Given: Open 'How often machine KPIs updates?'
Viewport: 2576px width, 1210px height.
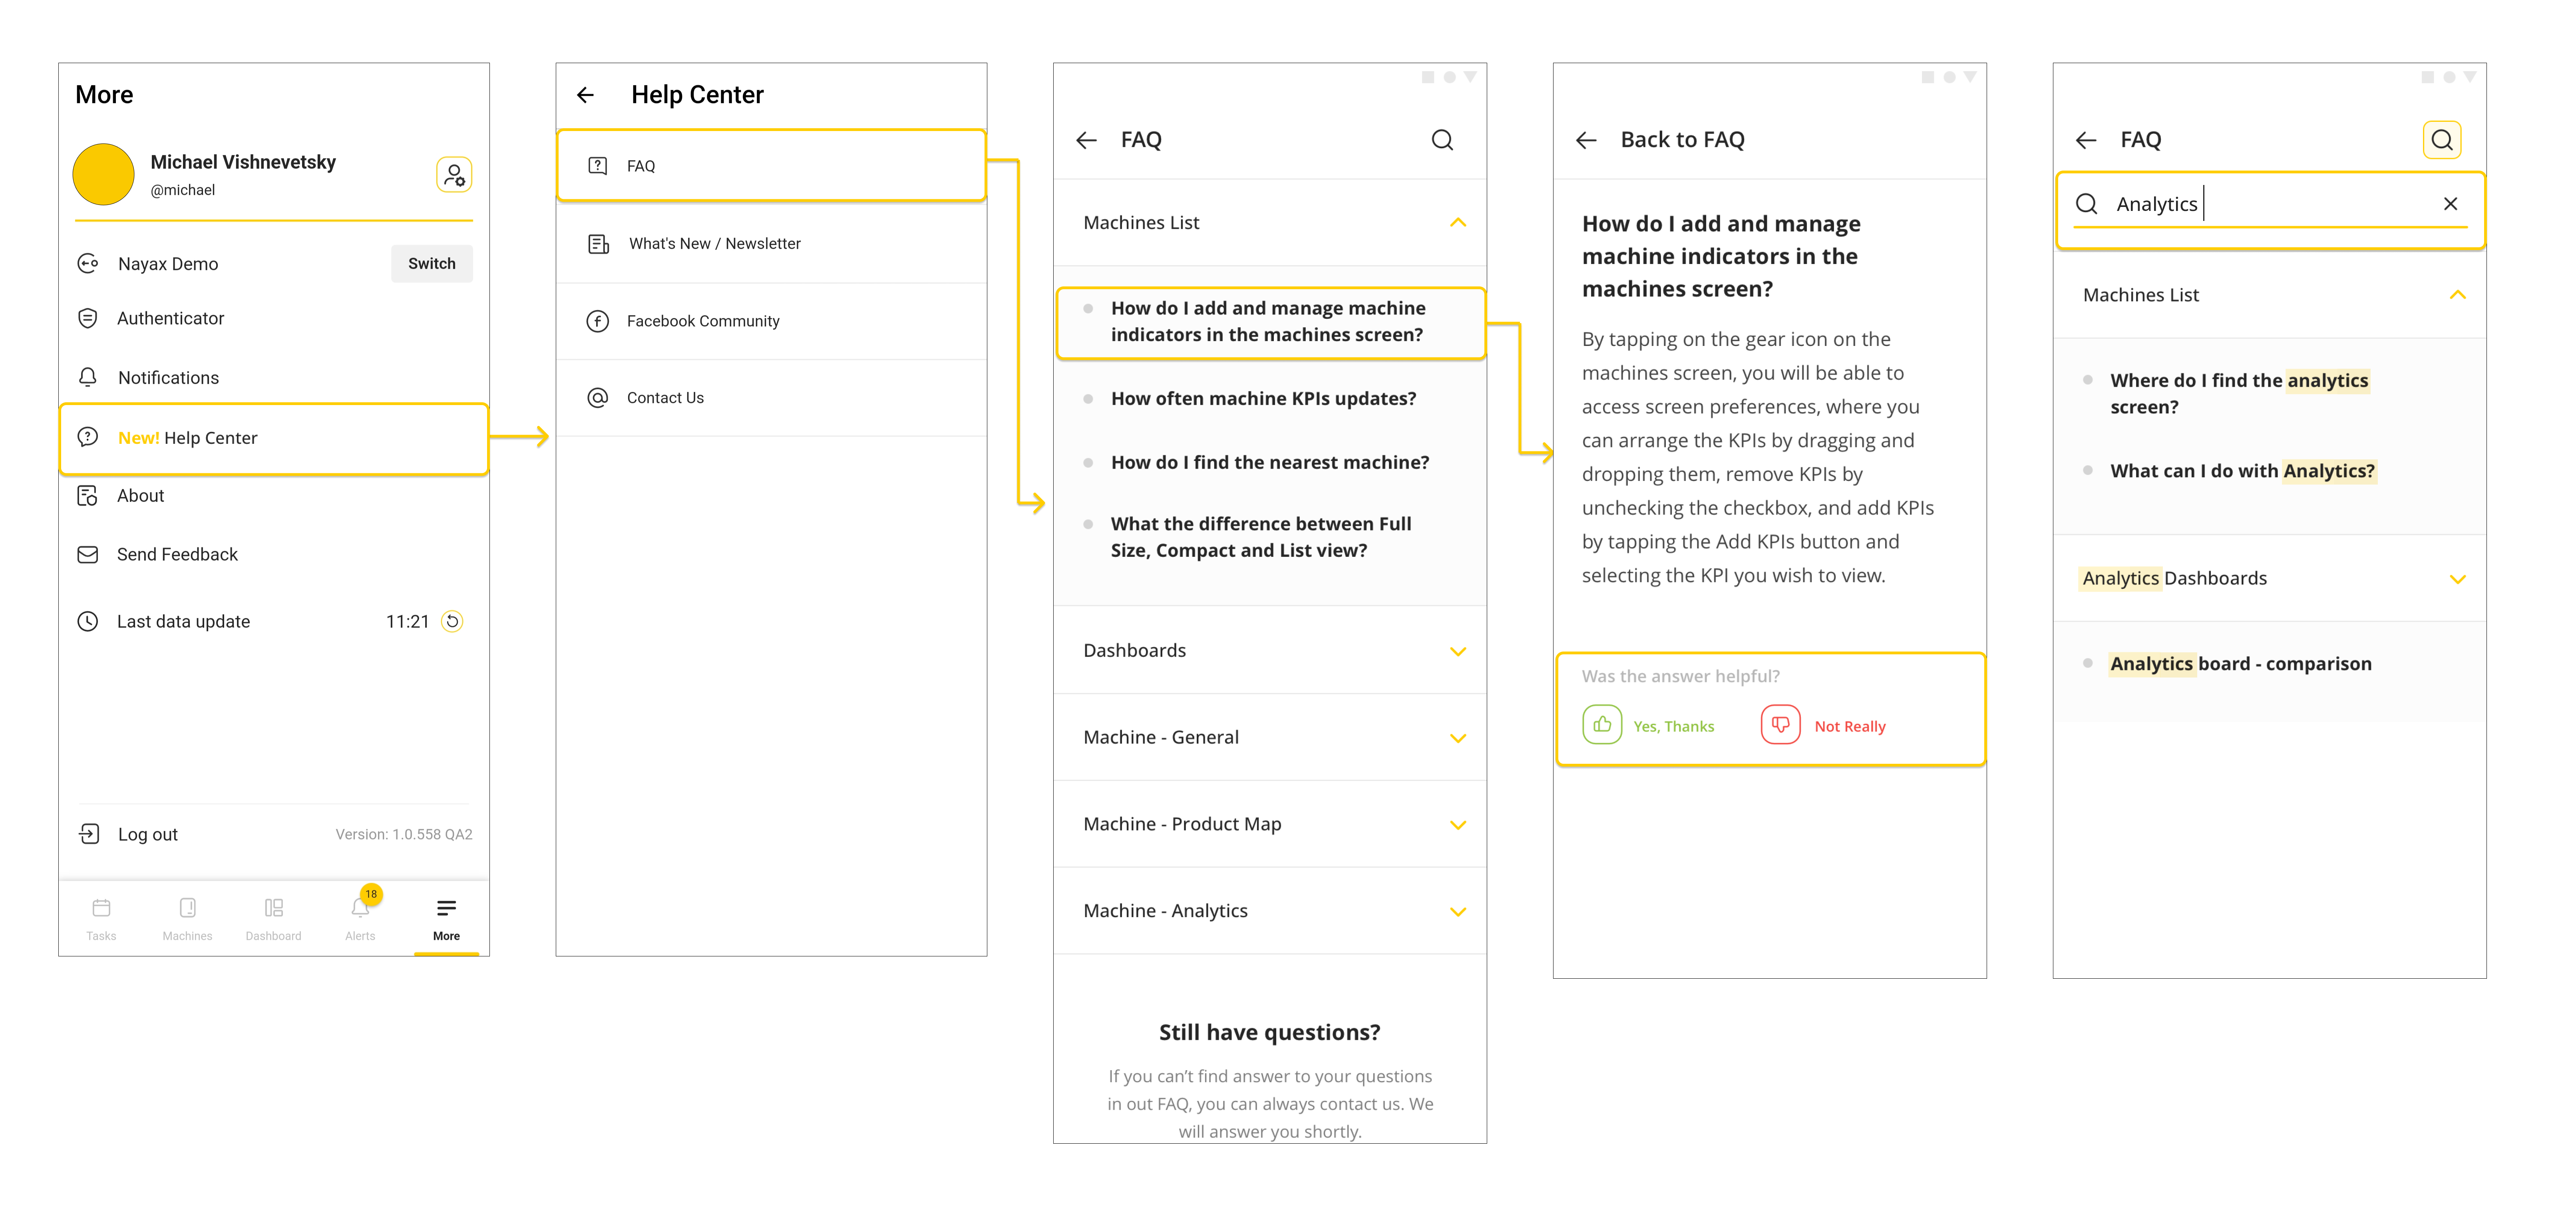Looking at the screenshot, I should point(1264,399).
